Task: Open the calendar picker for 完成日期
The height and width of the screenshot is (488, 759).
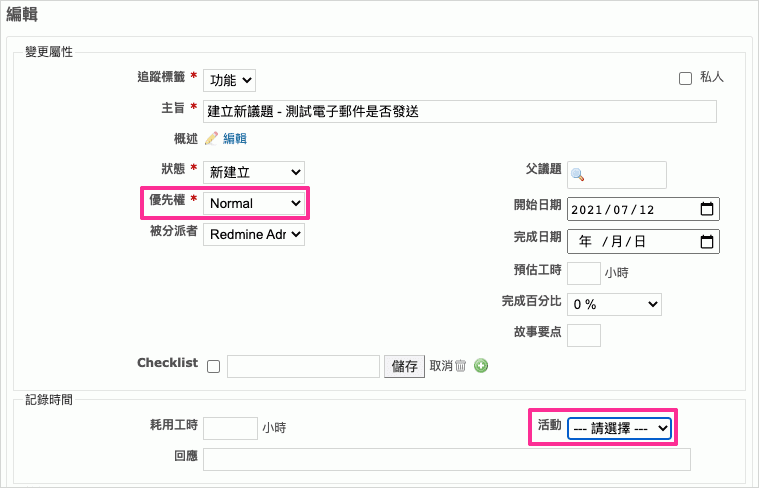Action: (x=707, y=241)
